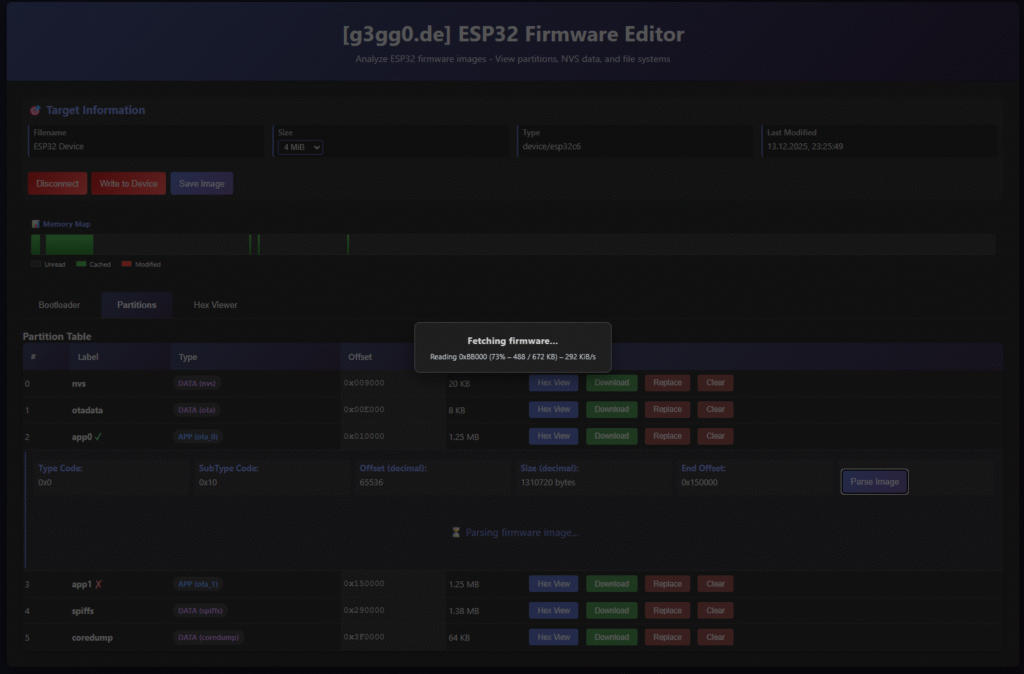Switch to the Bootloader tab
This screenshot has width=1024, height=674.
(59, 305)
